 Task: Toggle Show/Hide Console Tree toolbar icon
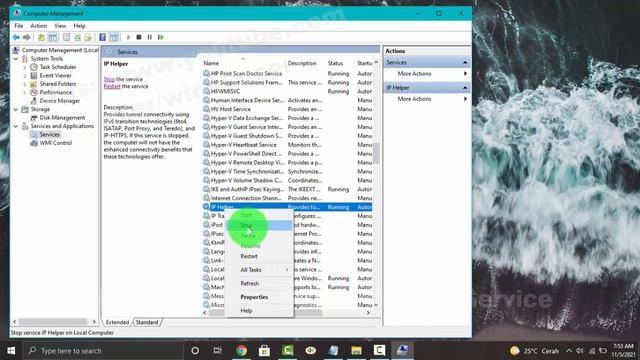pyautogui.click(x=53, y=37)
